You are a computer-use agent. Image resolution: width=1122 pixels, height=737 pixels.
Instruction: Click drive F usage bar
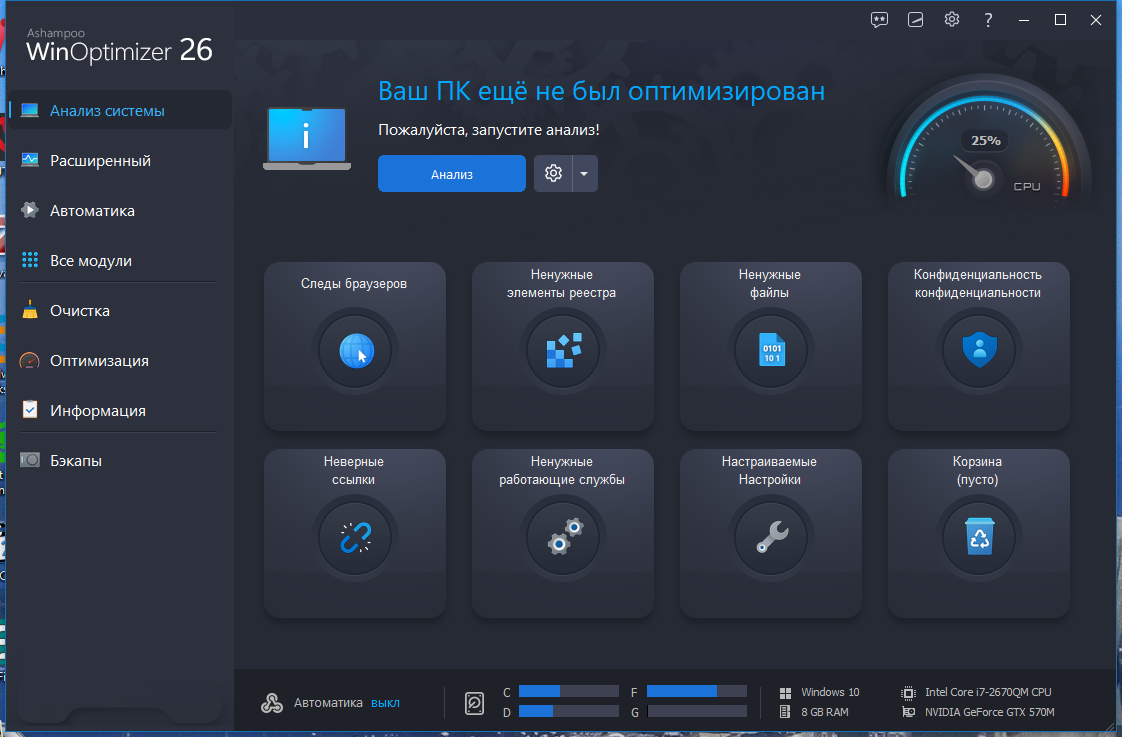pyautogui.click(x=697, y=691)
